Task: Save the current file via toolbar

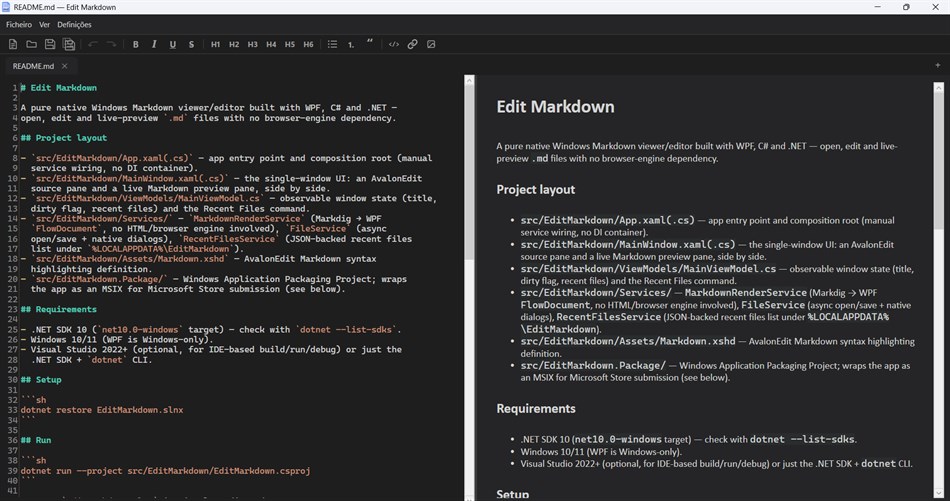Action: [x=50, y=44]
